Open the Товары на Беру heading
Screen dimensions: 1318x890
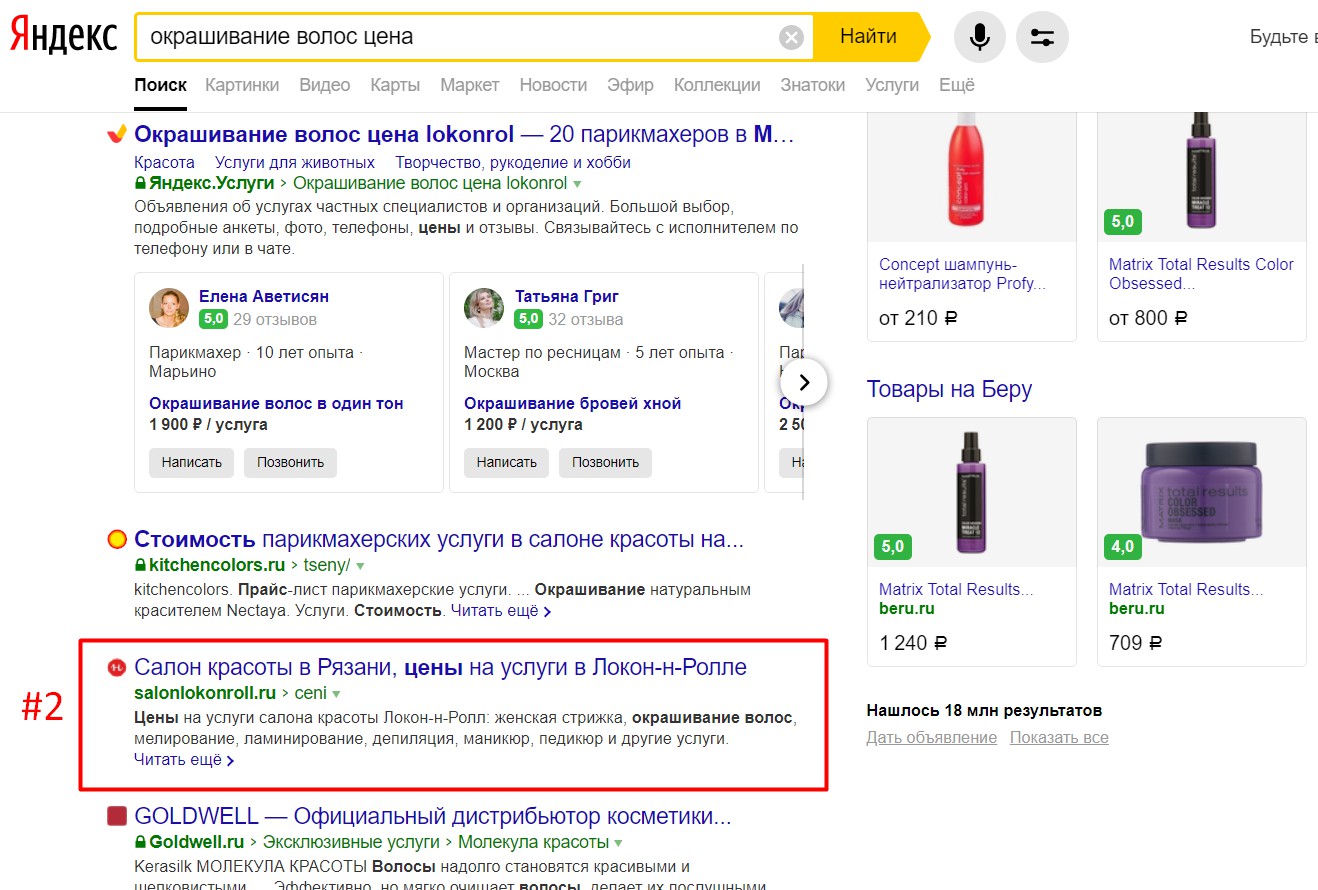coord(949,389)
